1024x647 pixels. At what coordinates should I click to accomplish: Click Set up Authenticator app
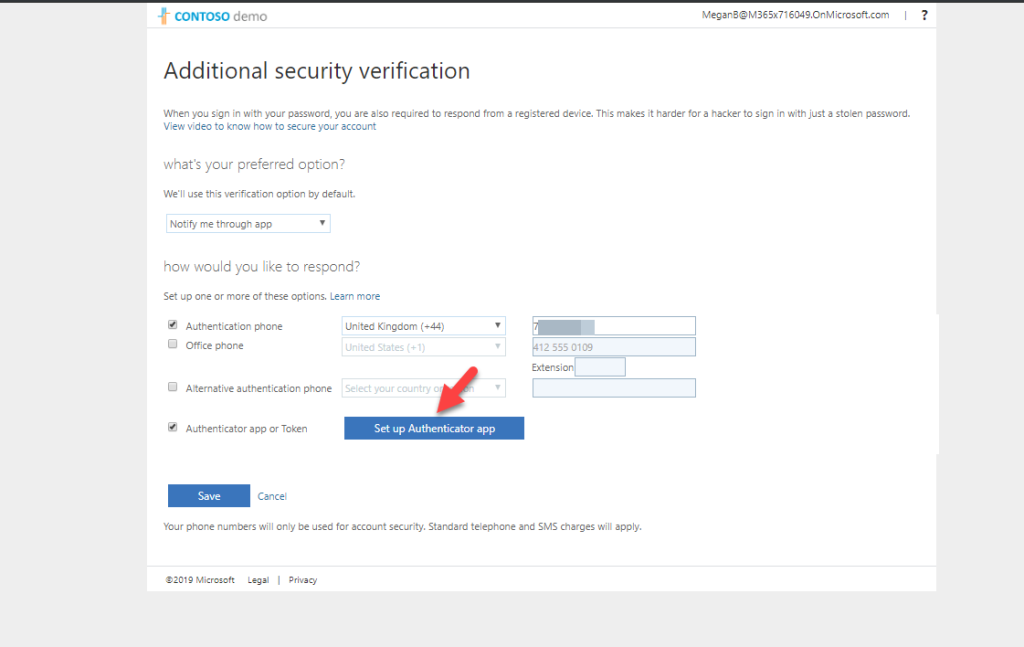(433, 427)
